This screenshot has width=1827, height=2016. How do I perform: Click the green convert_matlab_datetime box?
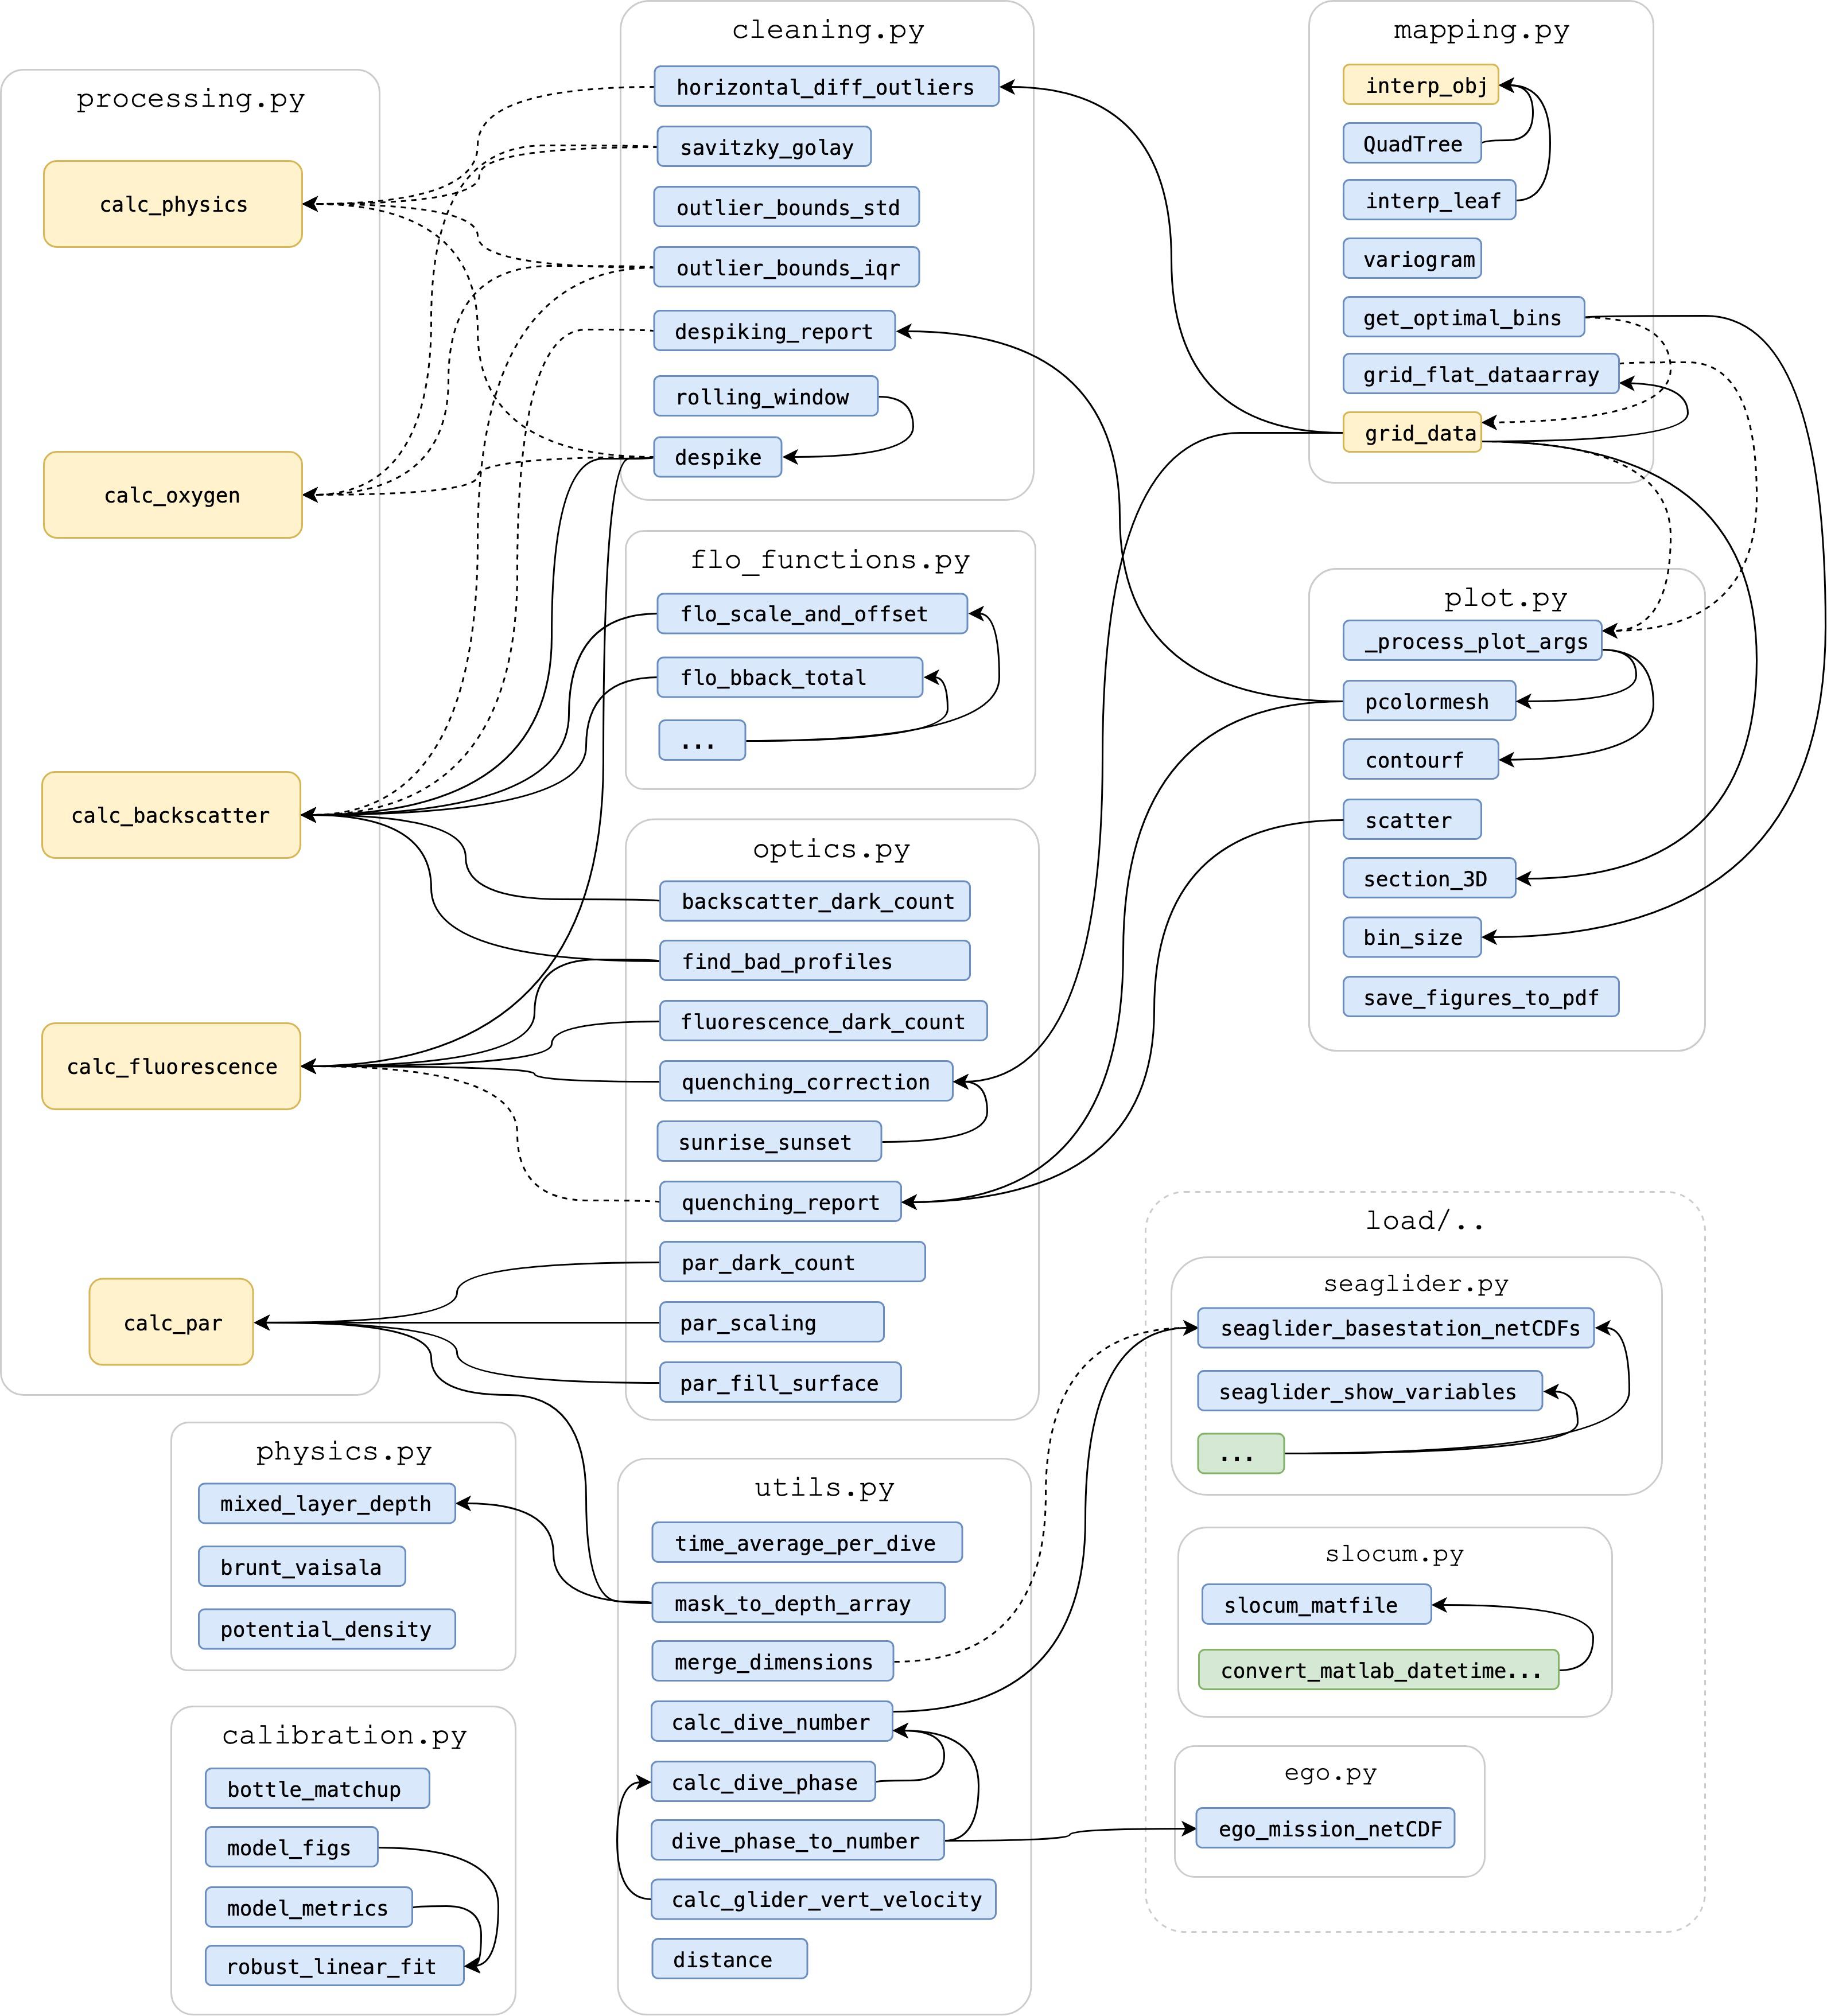(x=1379, y=1670)
